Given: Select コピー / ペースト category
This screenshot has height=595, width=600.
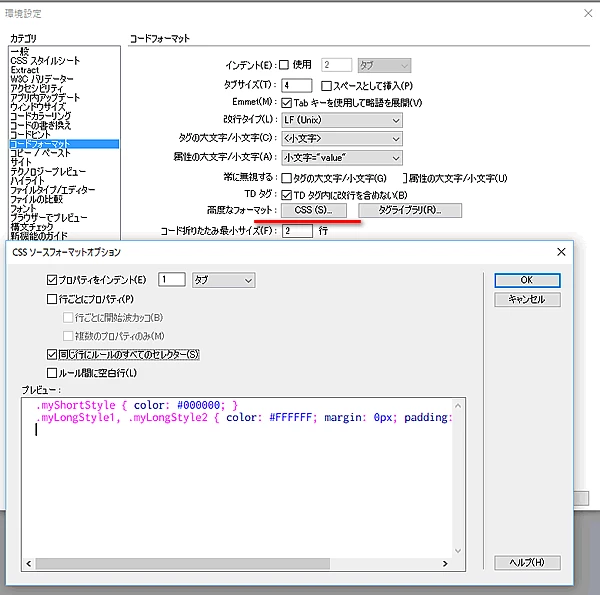Looking at the screenshot, I should [x=40, y=153].
